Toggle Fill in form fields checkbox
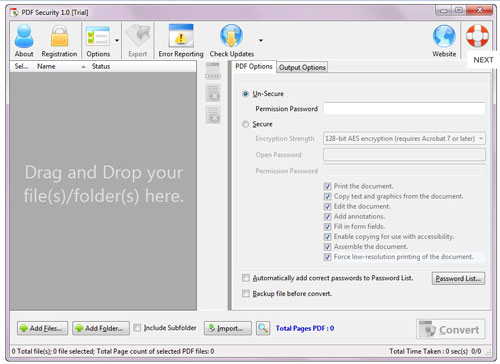The height and width of the screenshot is (364, 500). (327, 227)
